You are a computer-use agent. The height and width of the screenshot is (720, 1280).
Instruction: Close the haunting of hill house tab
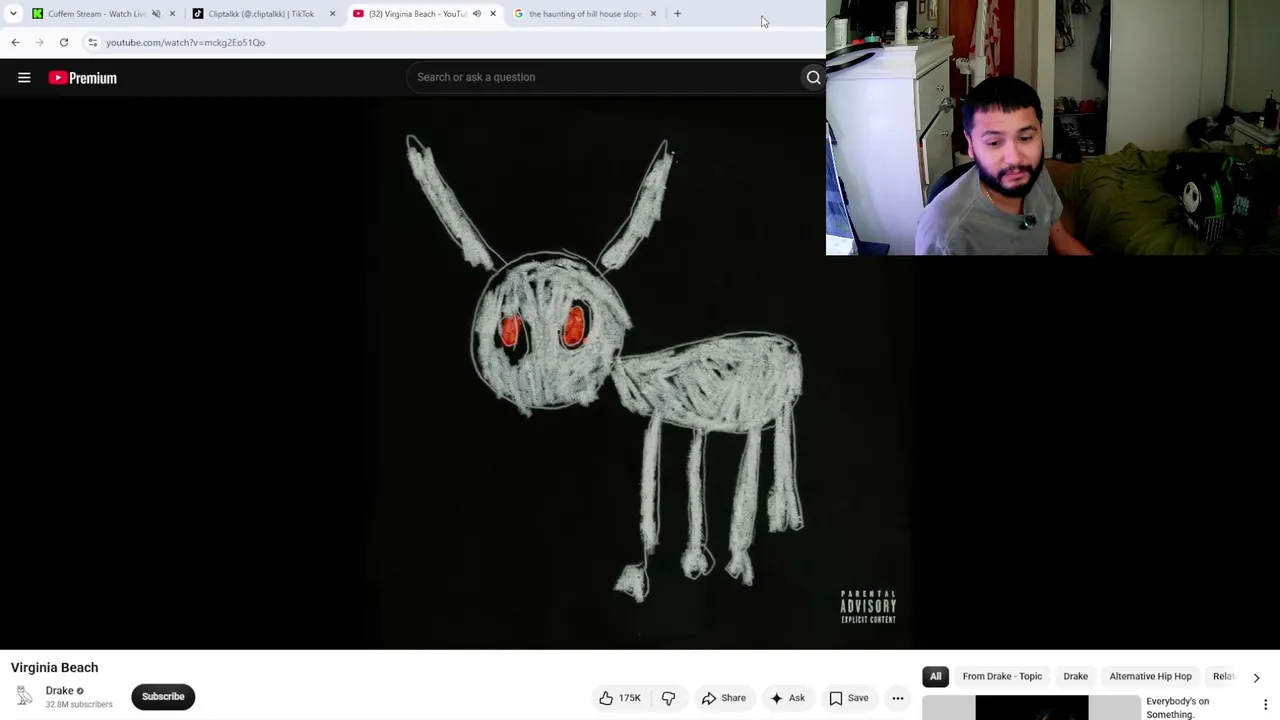click(x=653, y=14)
